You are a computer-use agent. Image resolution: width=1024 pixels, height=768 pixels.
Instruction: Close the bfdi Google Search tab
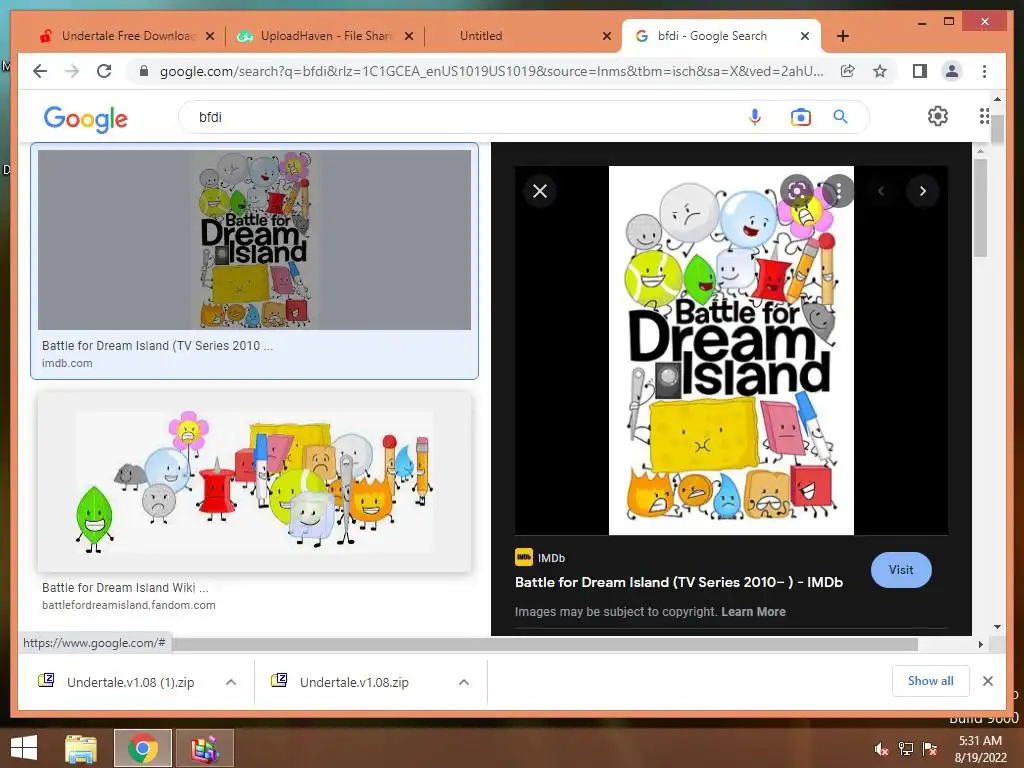click(805, 36)
